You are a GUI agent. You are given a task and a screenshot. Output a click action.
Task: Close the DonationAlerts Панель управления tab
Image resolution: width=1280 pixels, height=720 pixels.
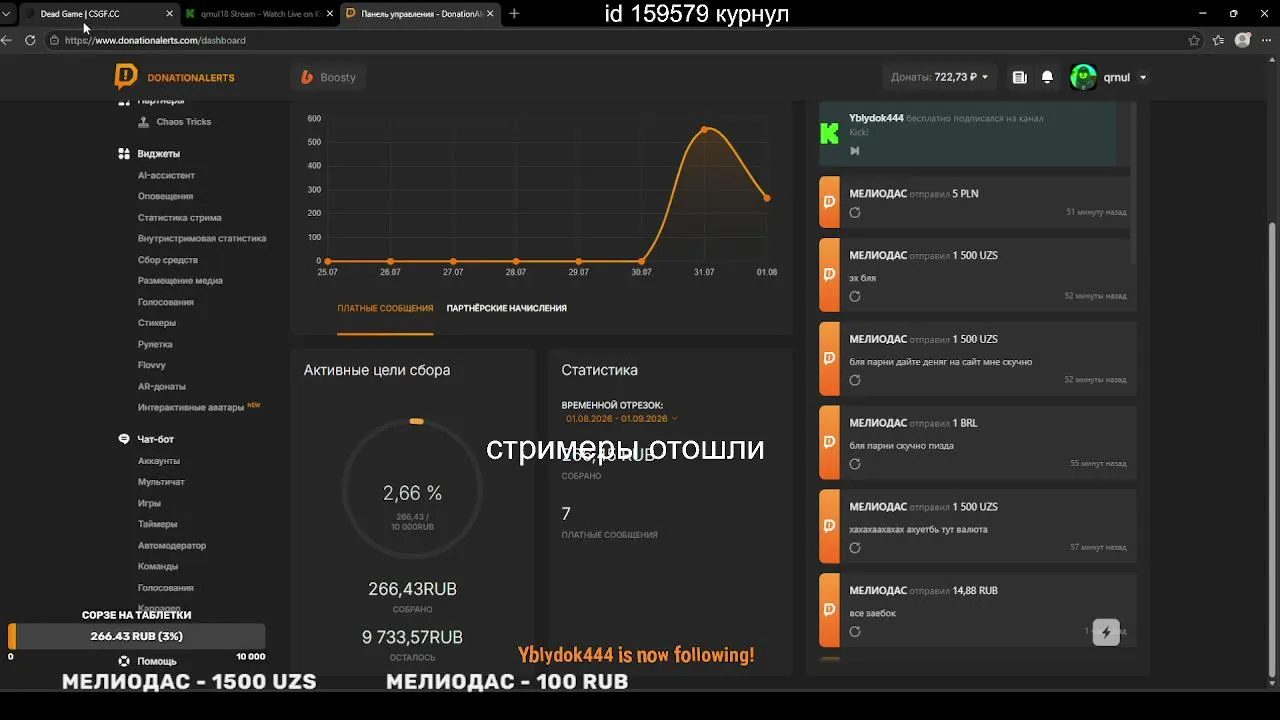click(x=490, y=14)
